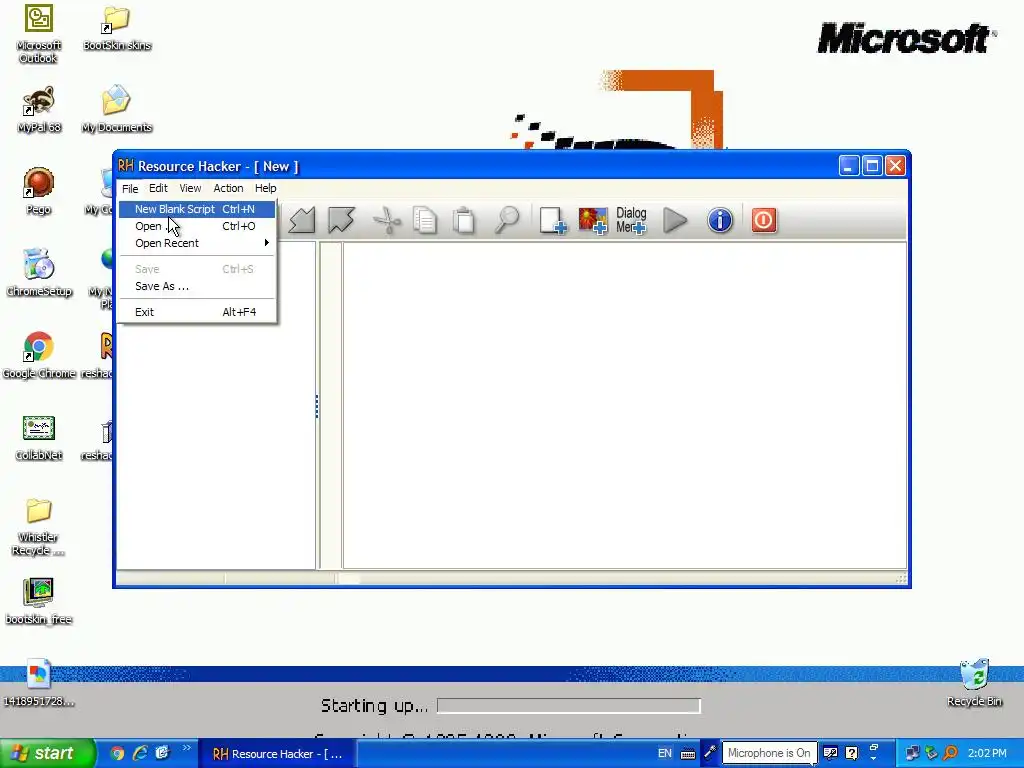Image resolution: width=1024 pixels, height=768 pixels.
Task: Click the bent-arrow toolbar icon
Action: pyautogui.click(x=341, y=220)
